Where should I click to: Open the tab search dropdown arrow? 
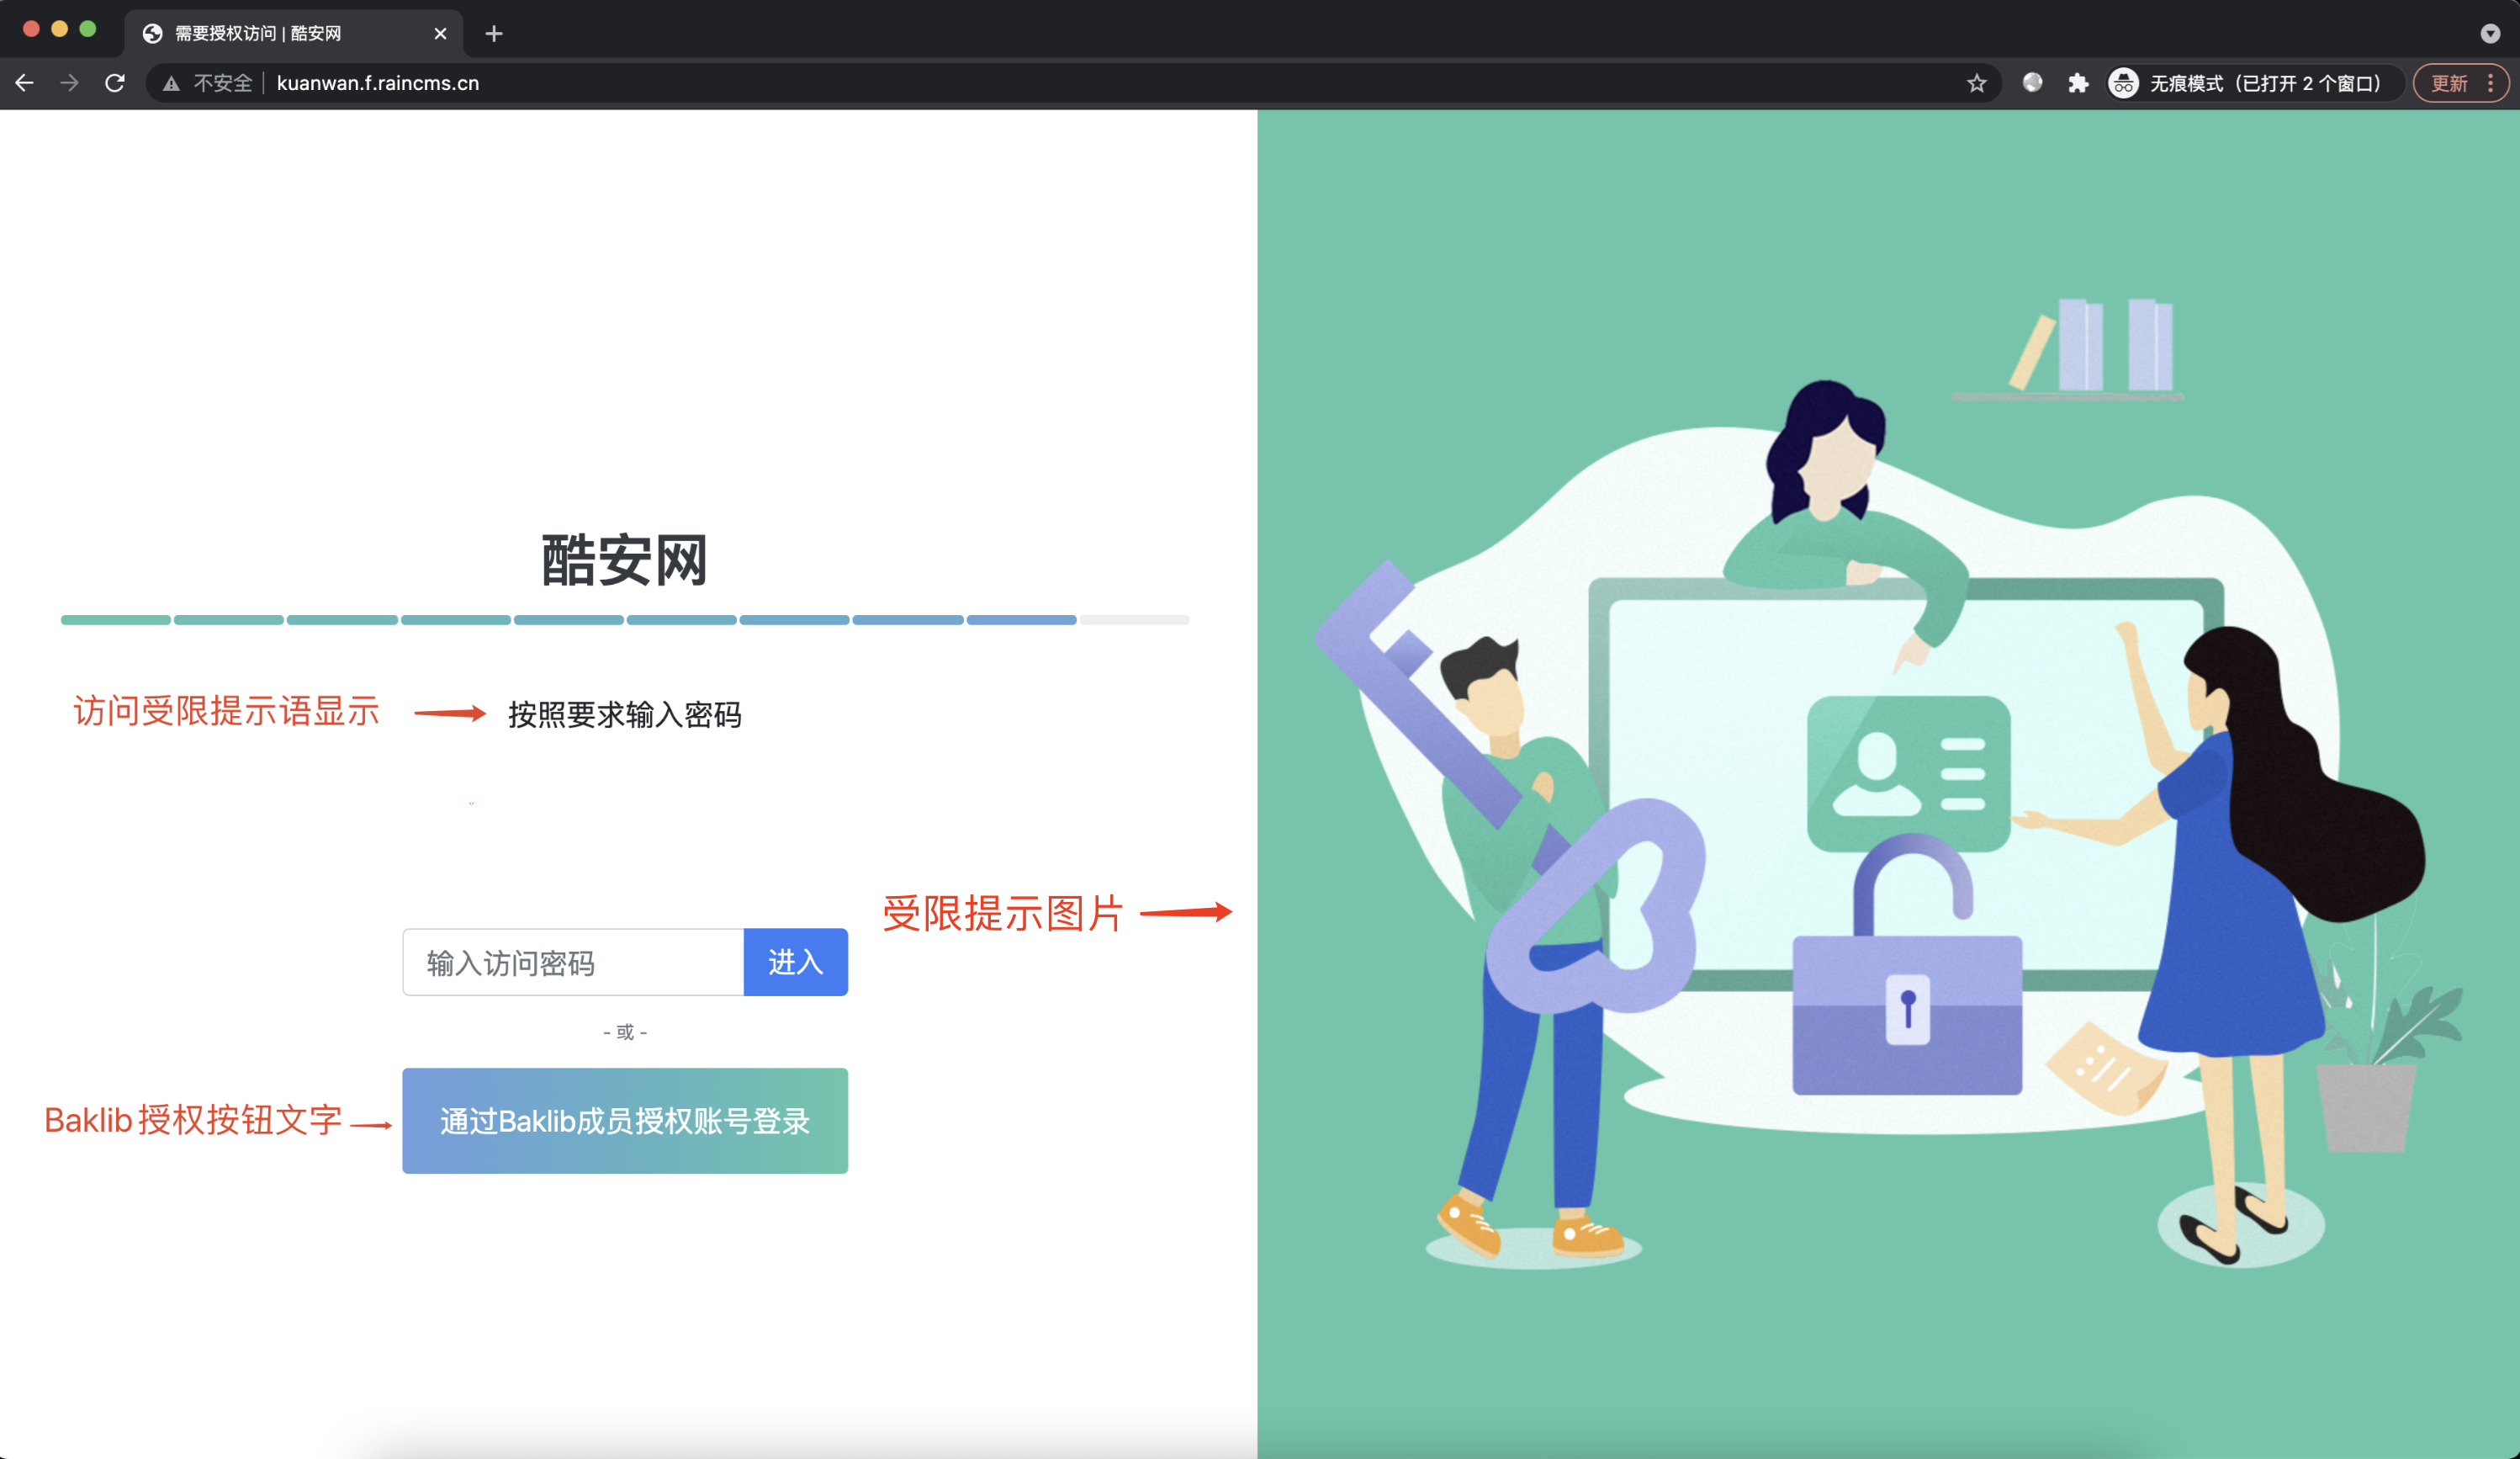coord(2490,33)
